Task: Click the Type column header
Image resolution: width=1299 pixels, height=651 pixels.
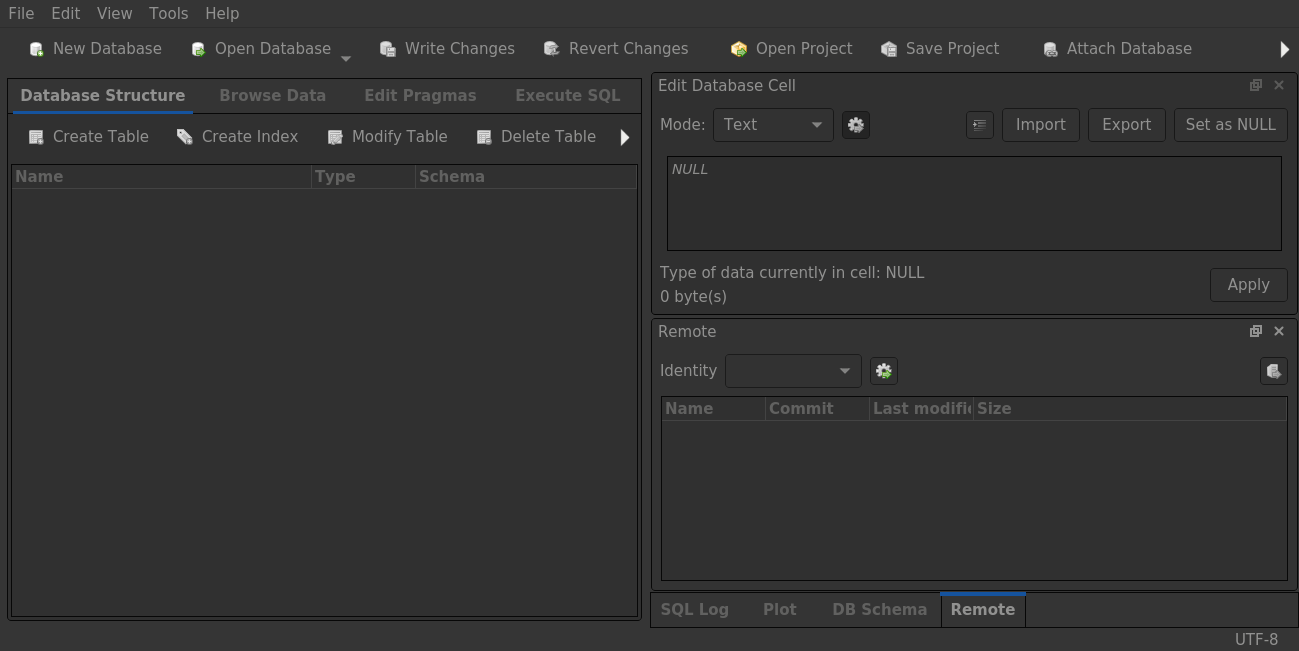Action: pyautogui.click(x=364, y=177)
